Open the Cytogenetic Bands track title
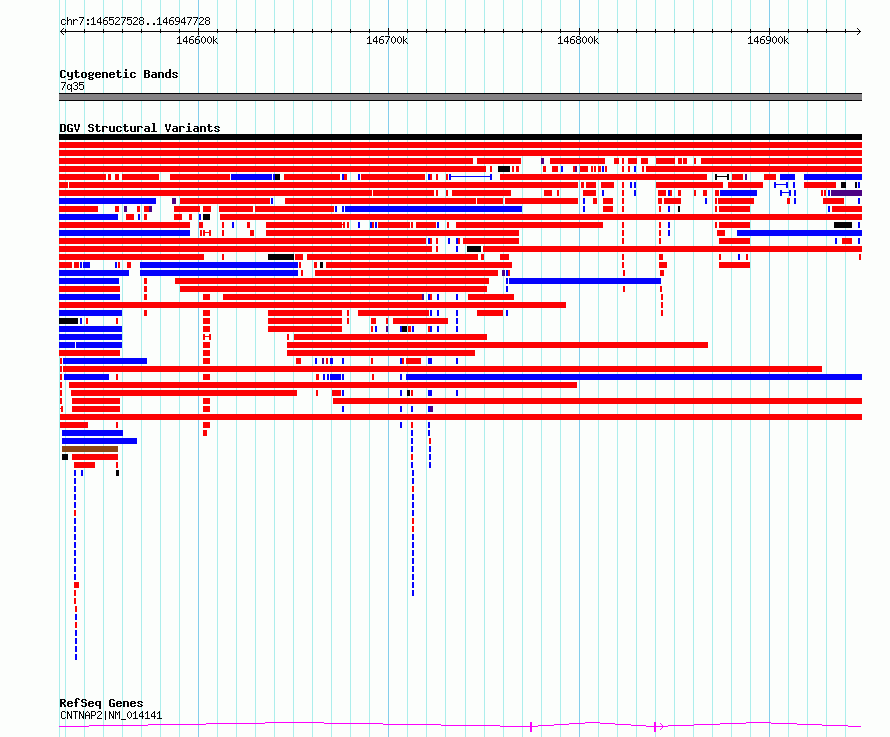Viewport: 890px width, 737px height. (119, 74)
